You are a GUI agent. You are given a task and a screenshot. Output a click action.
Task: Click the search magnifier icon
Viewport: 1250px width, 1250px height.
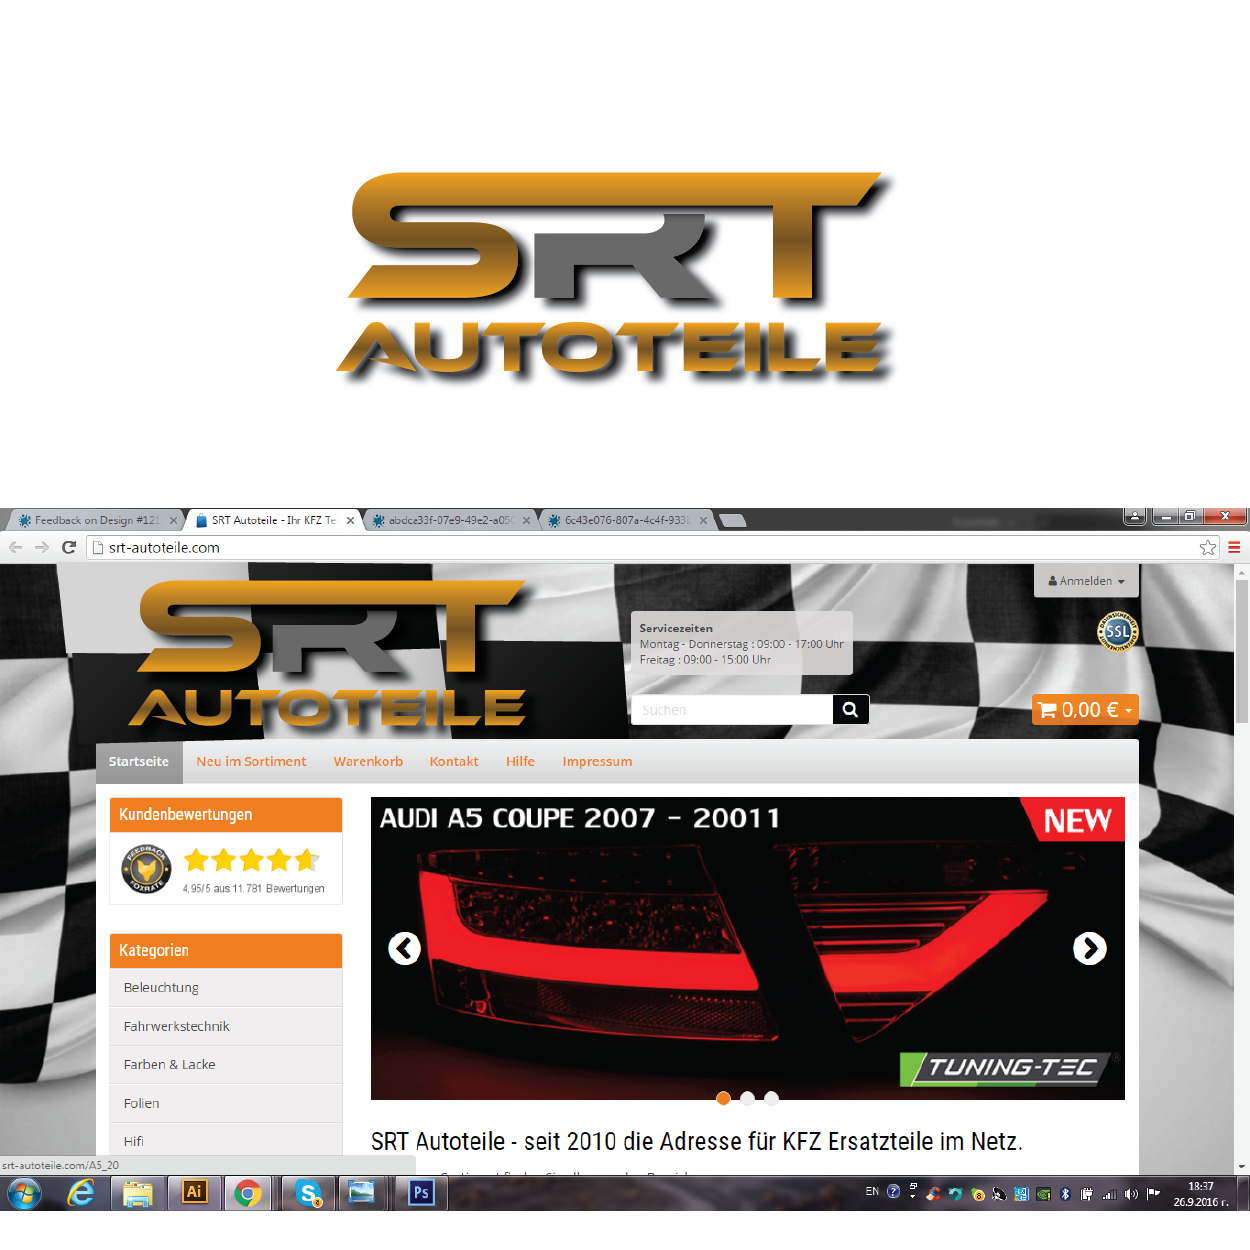tap(851, 709)
